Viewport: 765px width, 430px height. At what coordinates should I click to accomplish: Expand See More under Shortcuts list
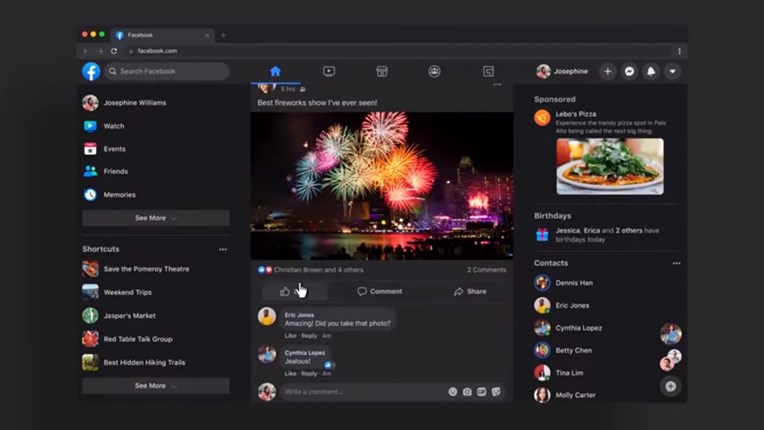[x=155, y=385]
